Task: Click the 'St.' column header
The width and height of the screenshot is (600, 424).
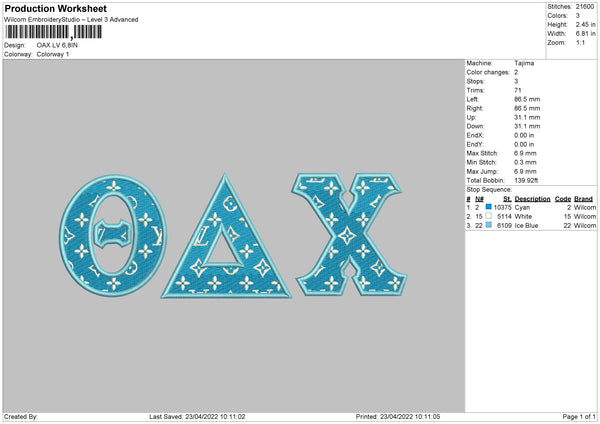Action: [x=507, y=199]
